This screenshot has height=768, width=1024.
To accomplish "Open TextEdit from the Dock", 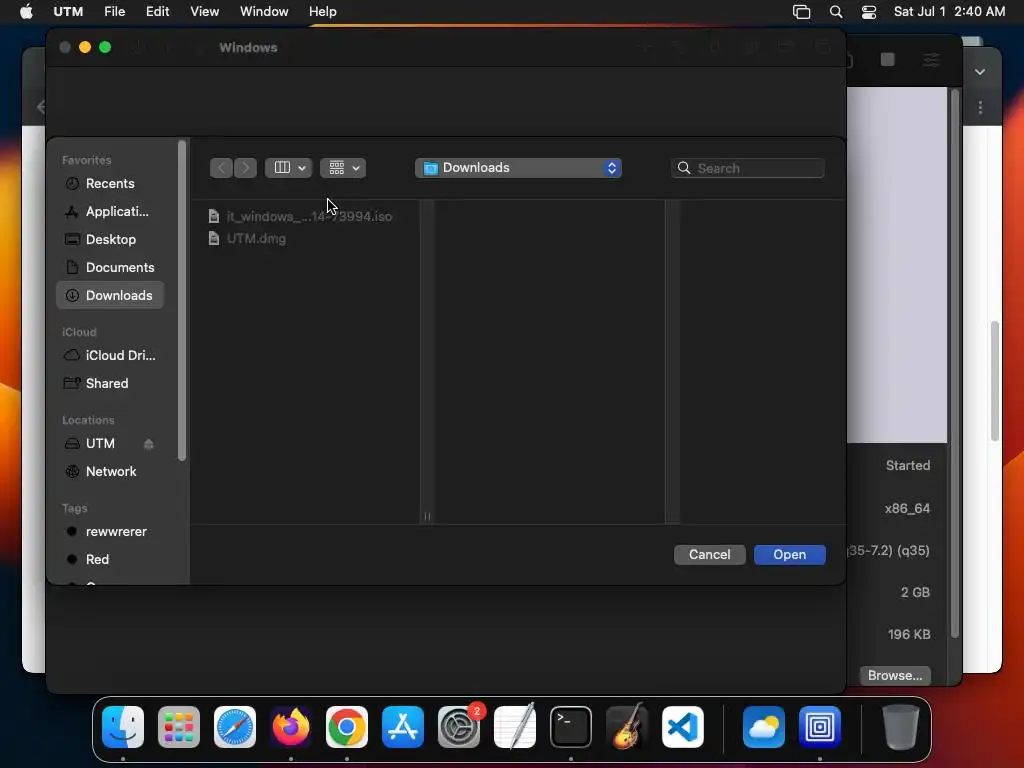I will pos(515,727).
